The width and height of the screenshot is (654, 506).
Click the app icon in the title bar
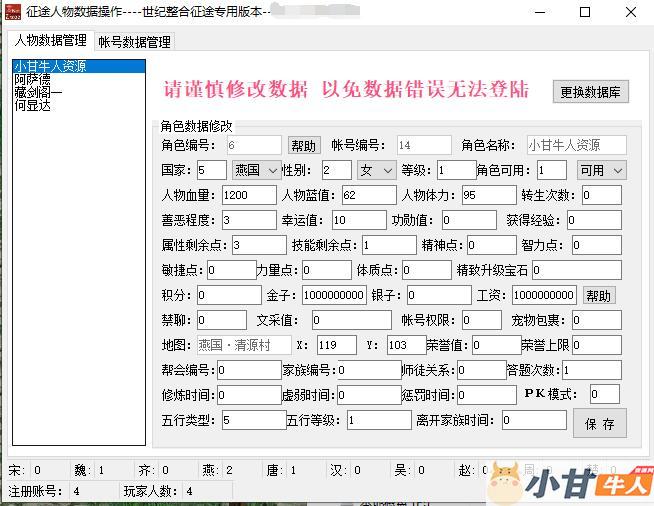tap(14, 12)
